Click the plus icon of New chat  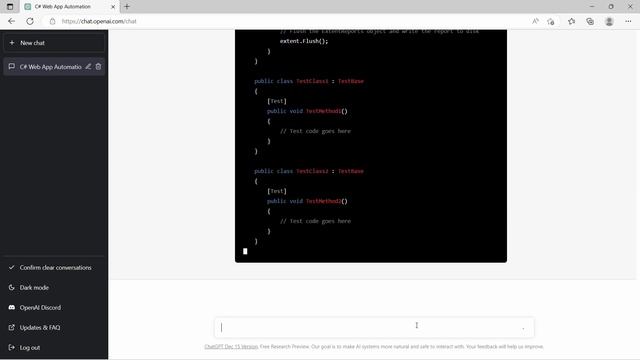(11, 42)
